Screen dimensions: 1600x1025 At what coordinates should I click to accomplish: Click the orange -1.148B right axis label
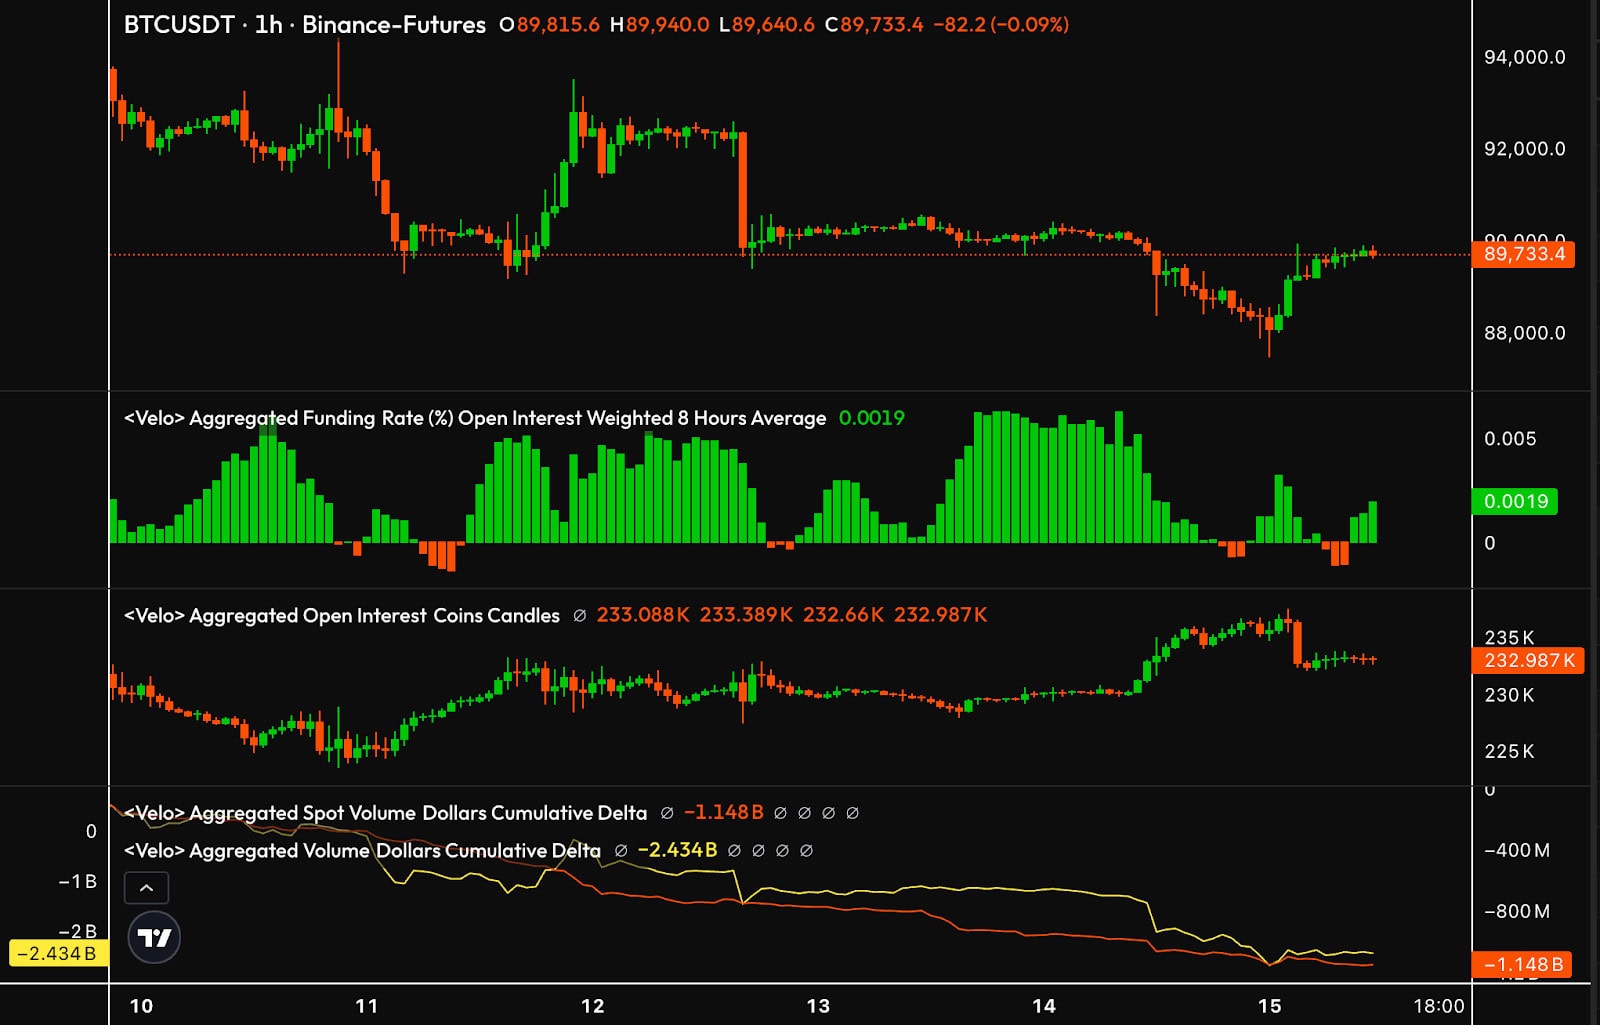click(1521, 964)
